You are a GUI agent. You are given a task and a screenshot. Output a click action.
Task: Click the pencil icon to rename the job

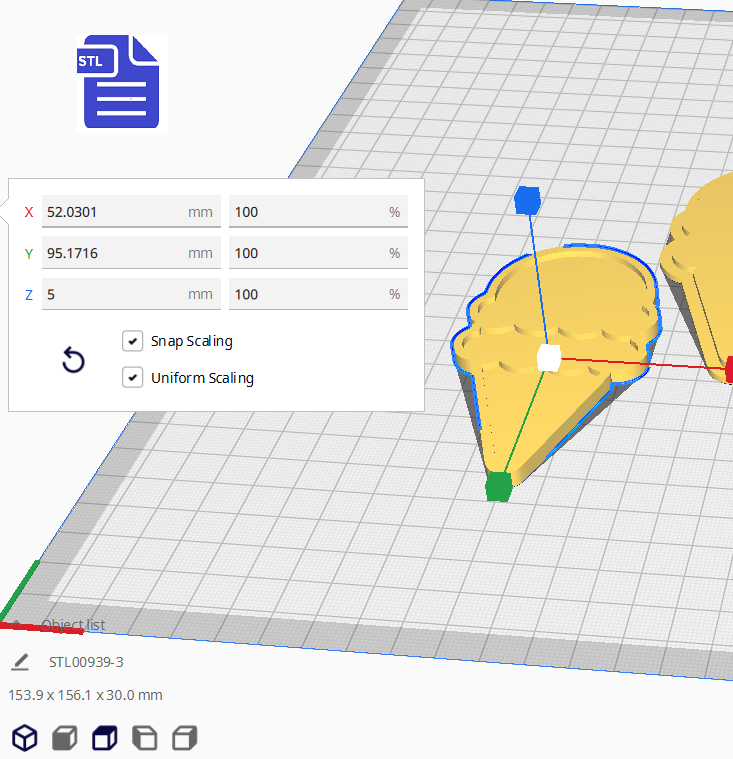click(x=20, y=662)
